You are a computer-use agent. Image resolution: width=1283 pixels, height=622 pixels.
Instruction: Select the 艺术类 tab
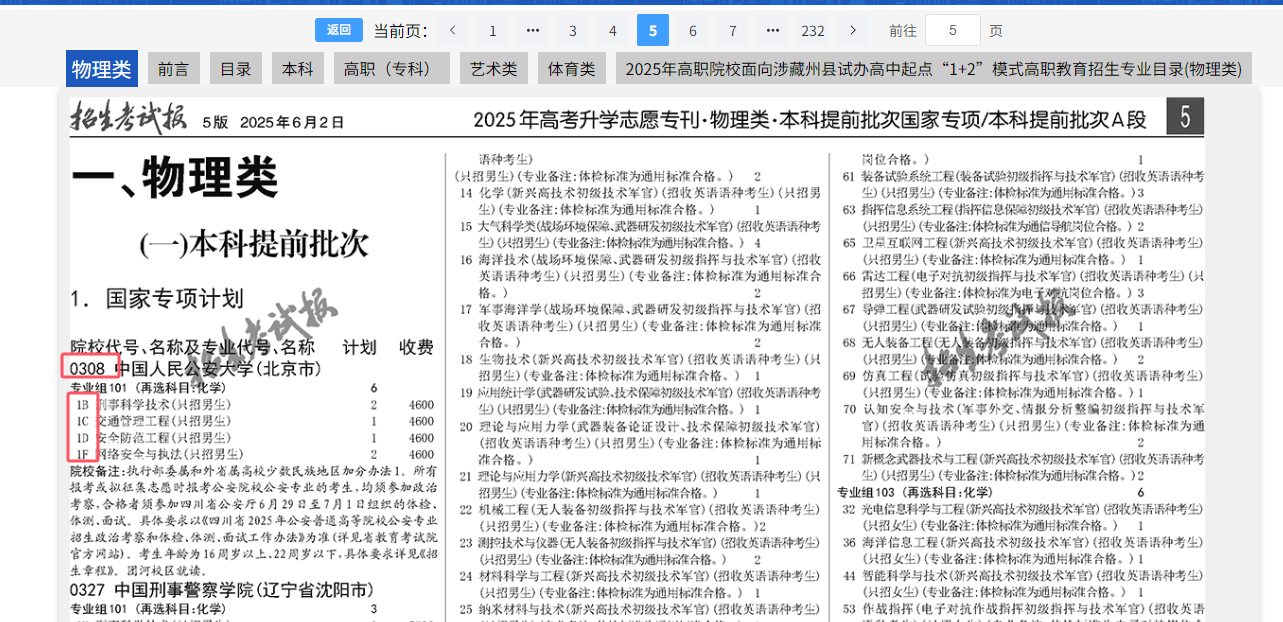point(494,69)
